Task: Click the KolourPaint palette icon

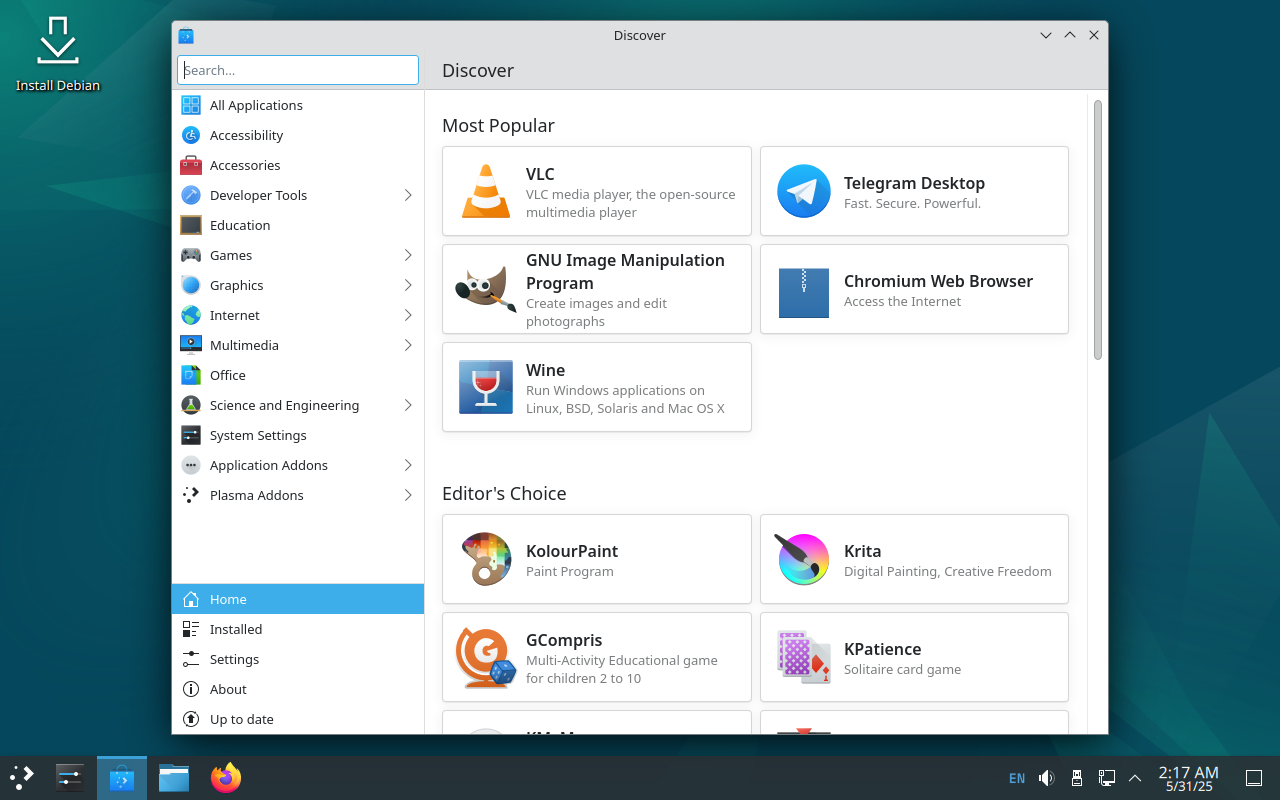Action: 486,559
